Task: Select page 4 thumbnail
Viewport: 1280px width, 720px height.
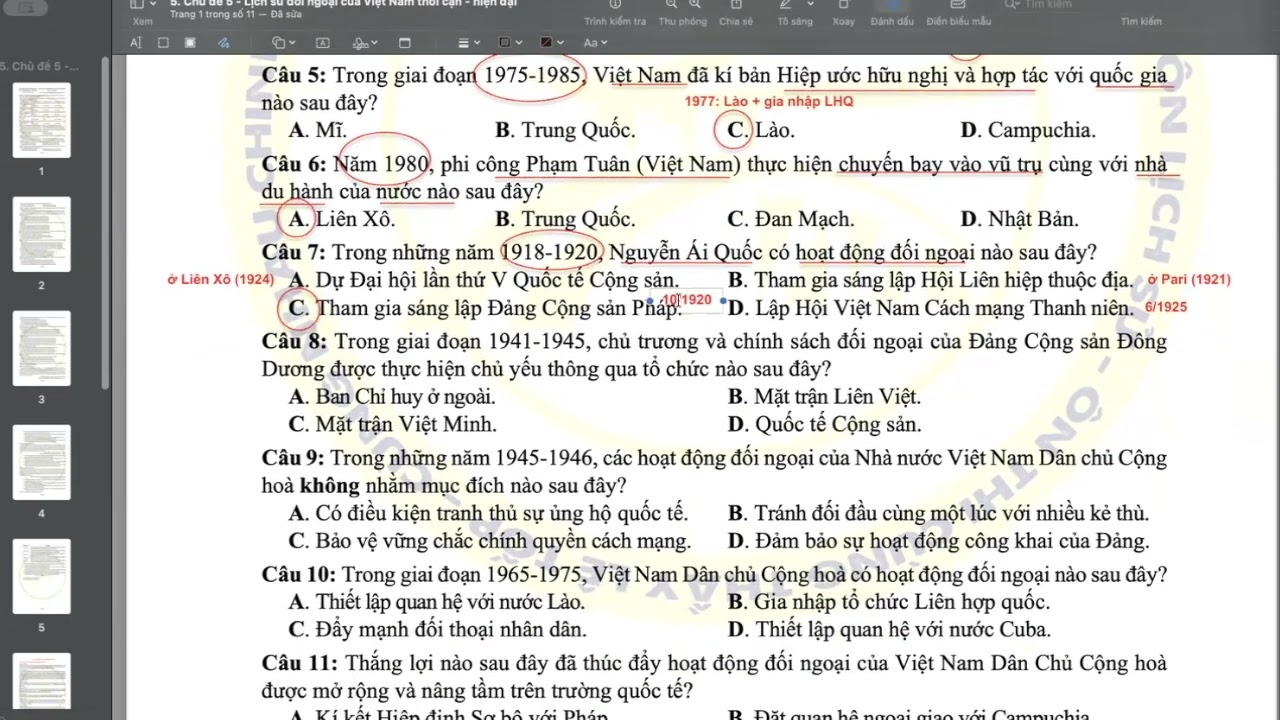Action: pos(41,462)
